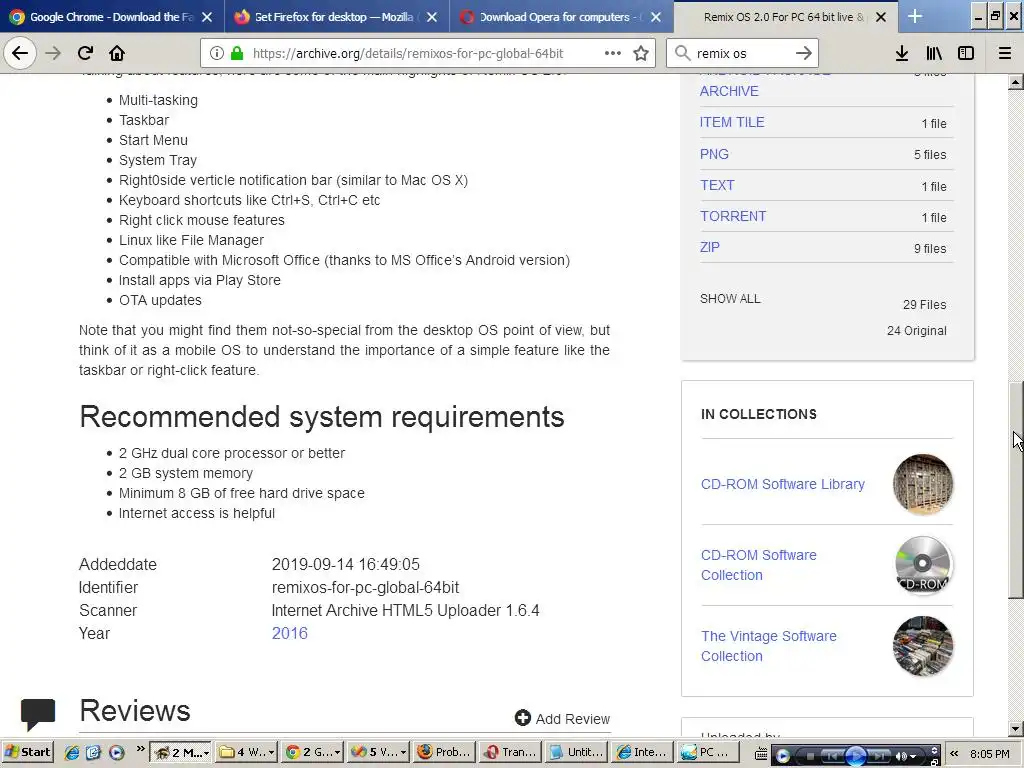Click the scrollbar down arrow
This screenshot has height=768, width=1024.
click(x=1016, y=729)
